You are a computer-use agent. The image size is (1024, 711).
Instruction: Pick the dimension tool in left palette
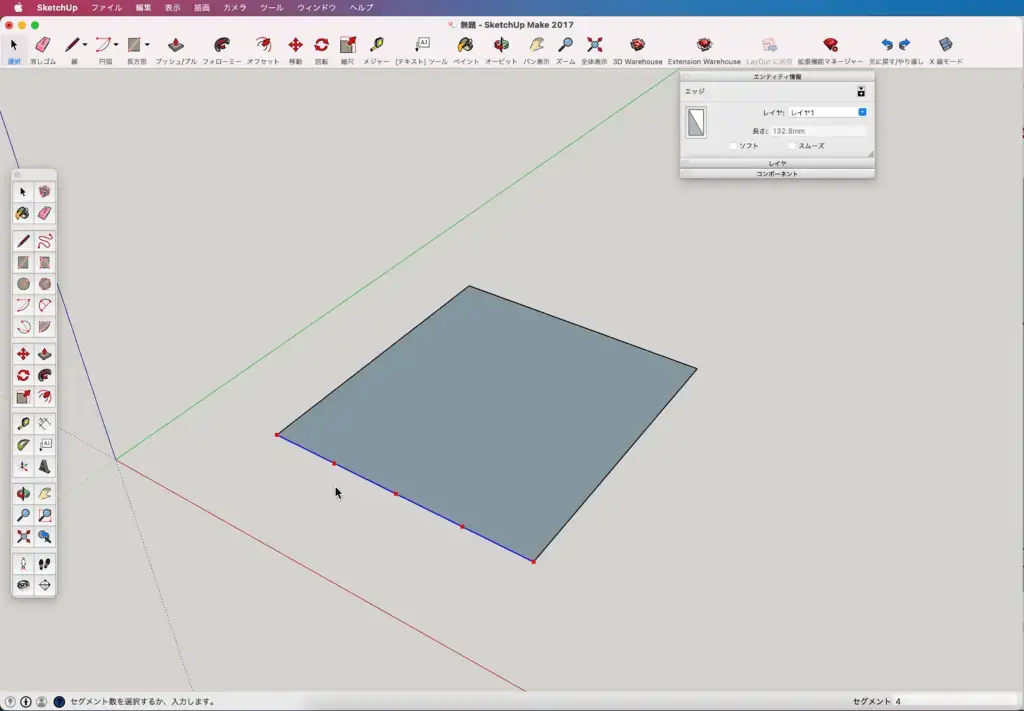point(44,423)
